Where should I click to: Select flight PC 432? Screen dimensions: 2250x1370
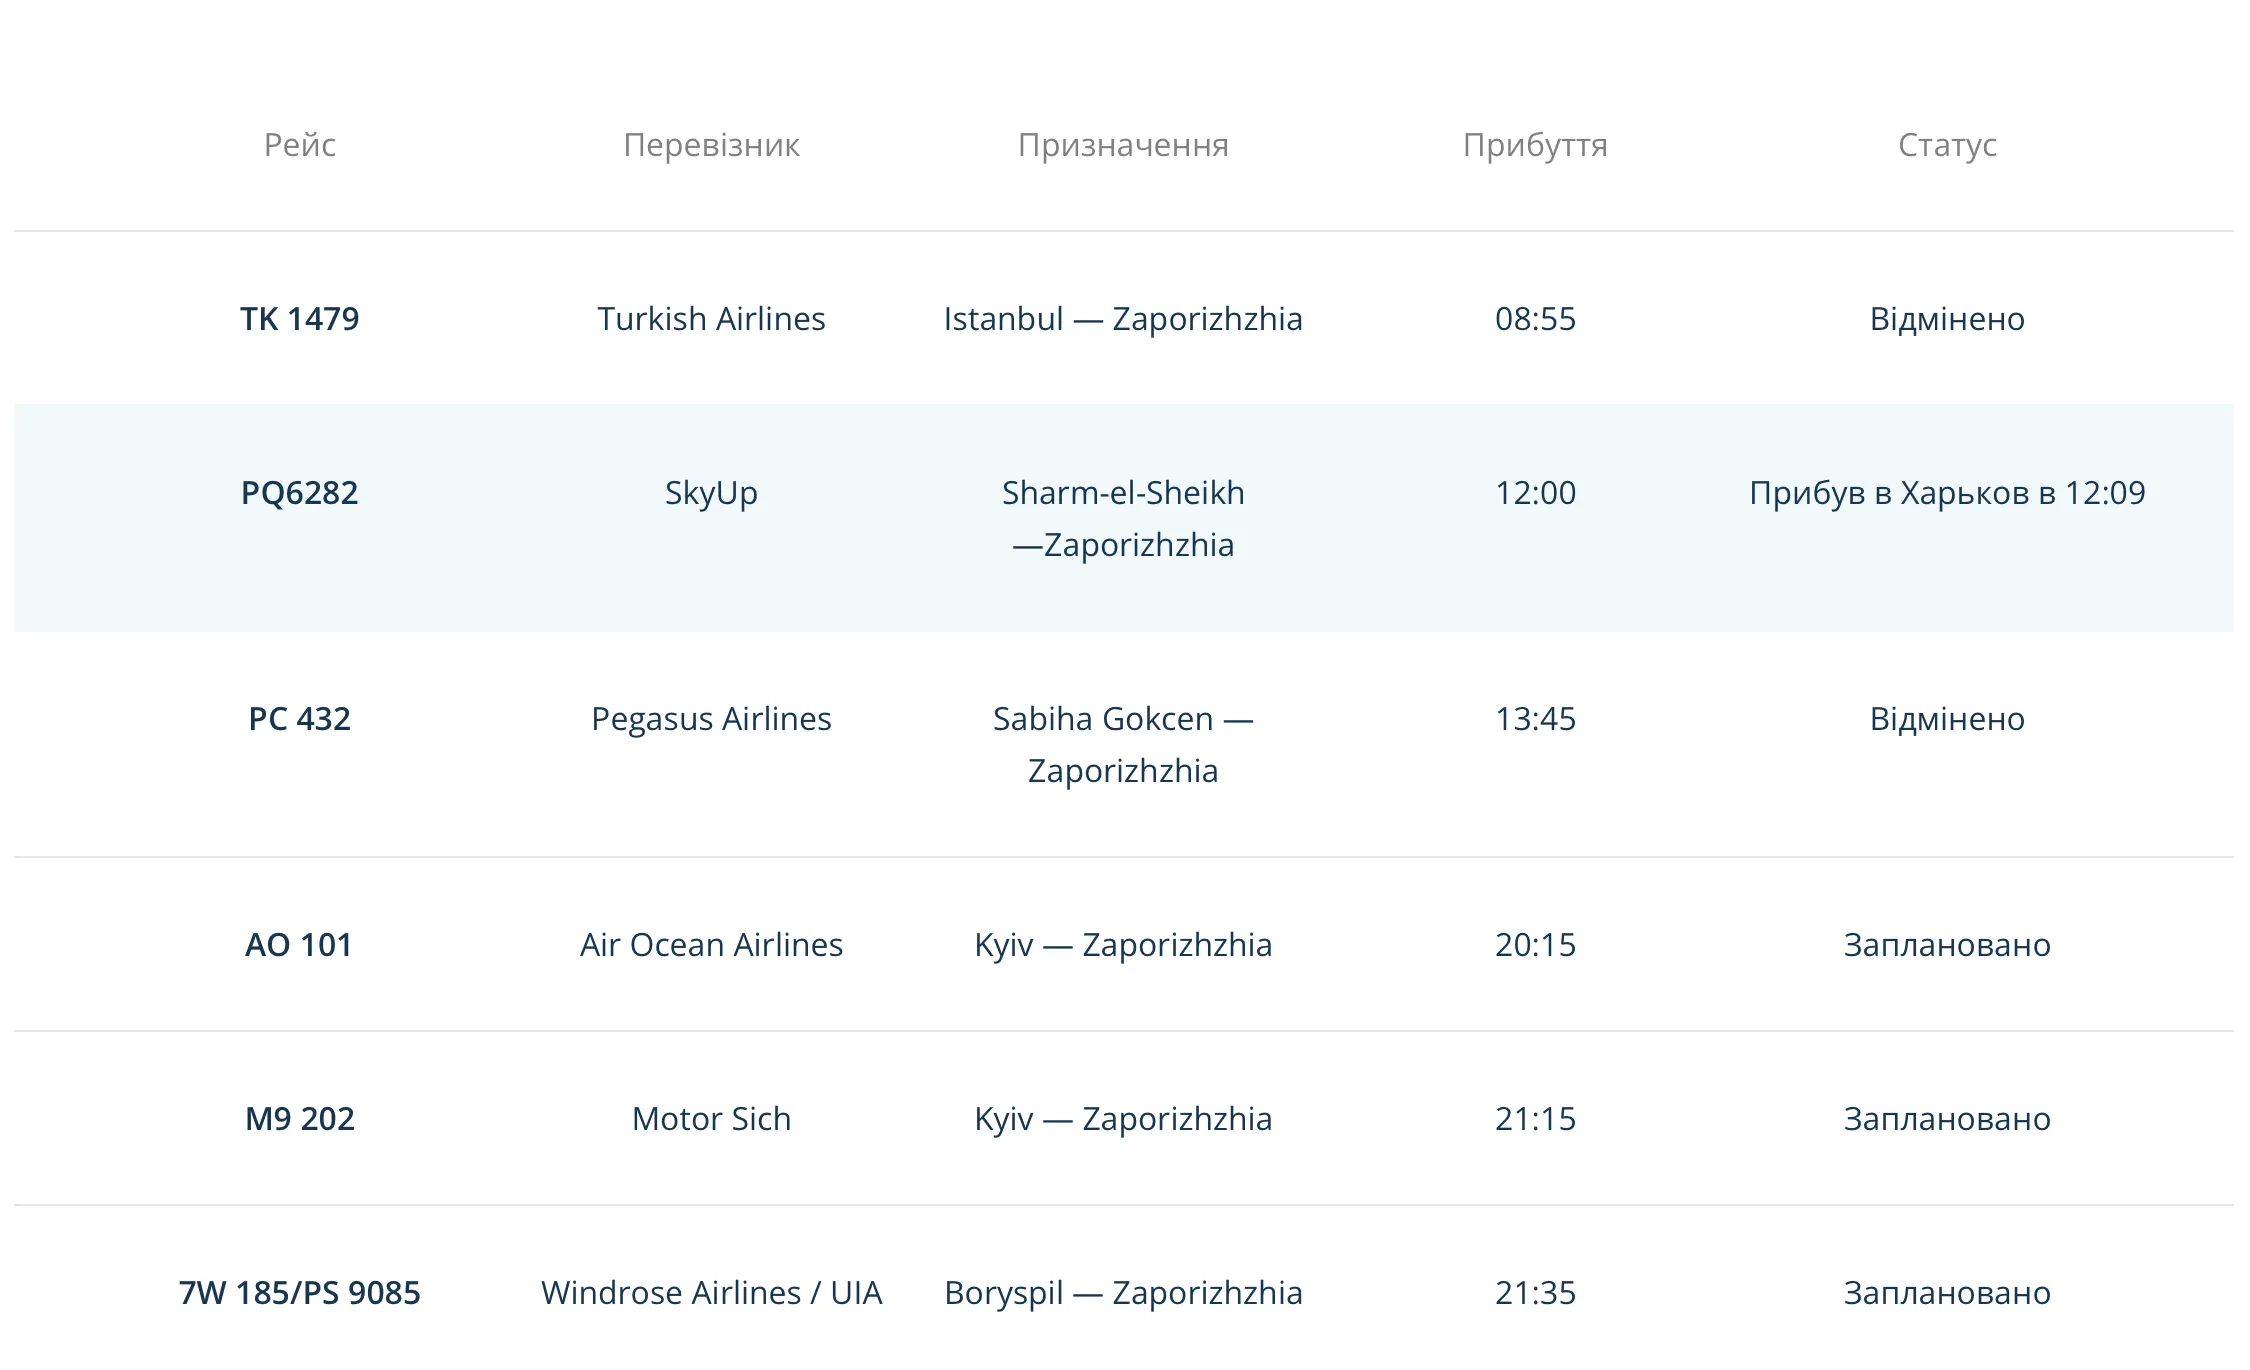[x=299, y=719]
